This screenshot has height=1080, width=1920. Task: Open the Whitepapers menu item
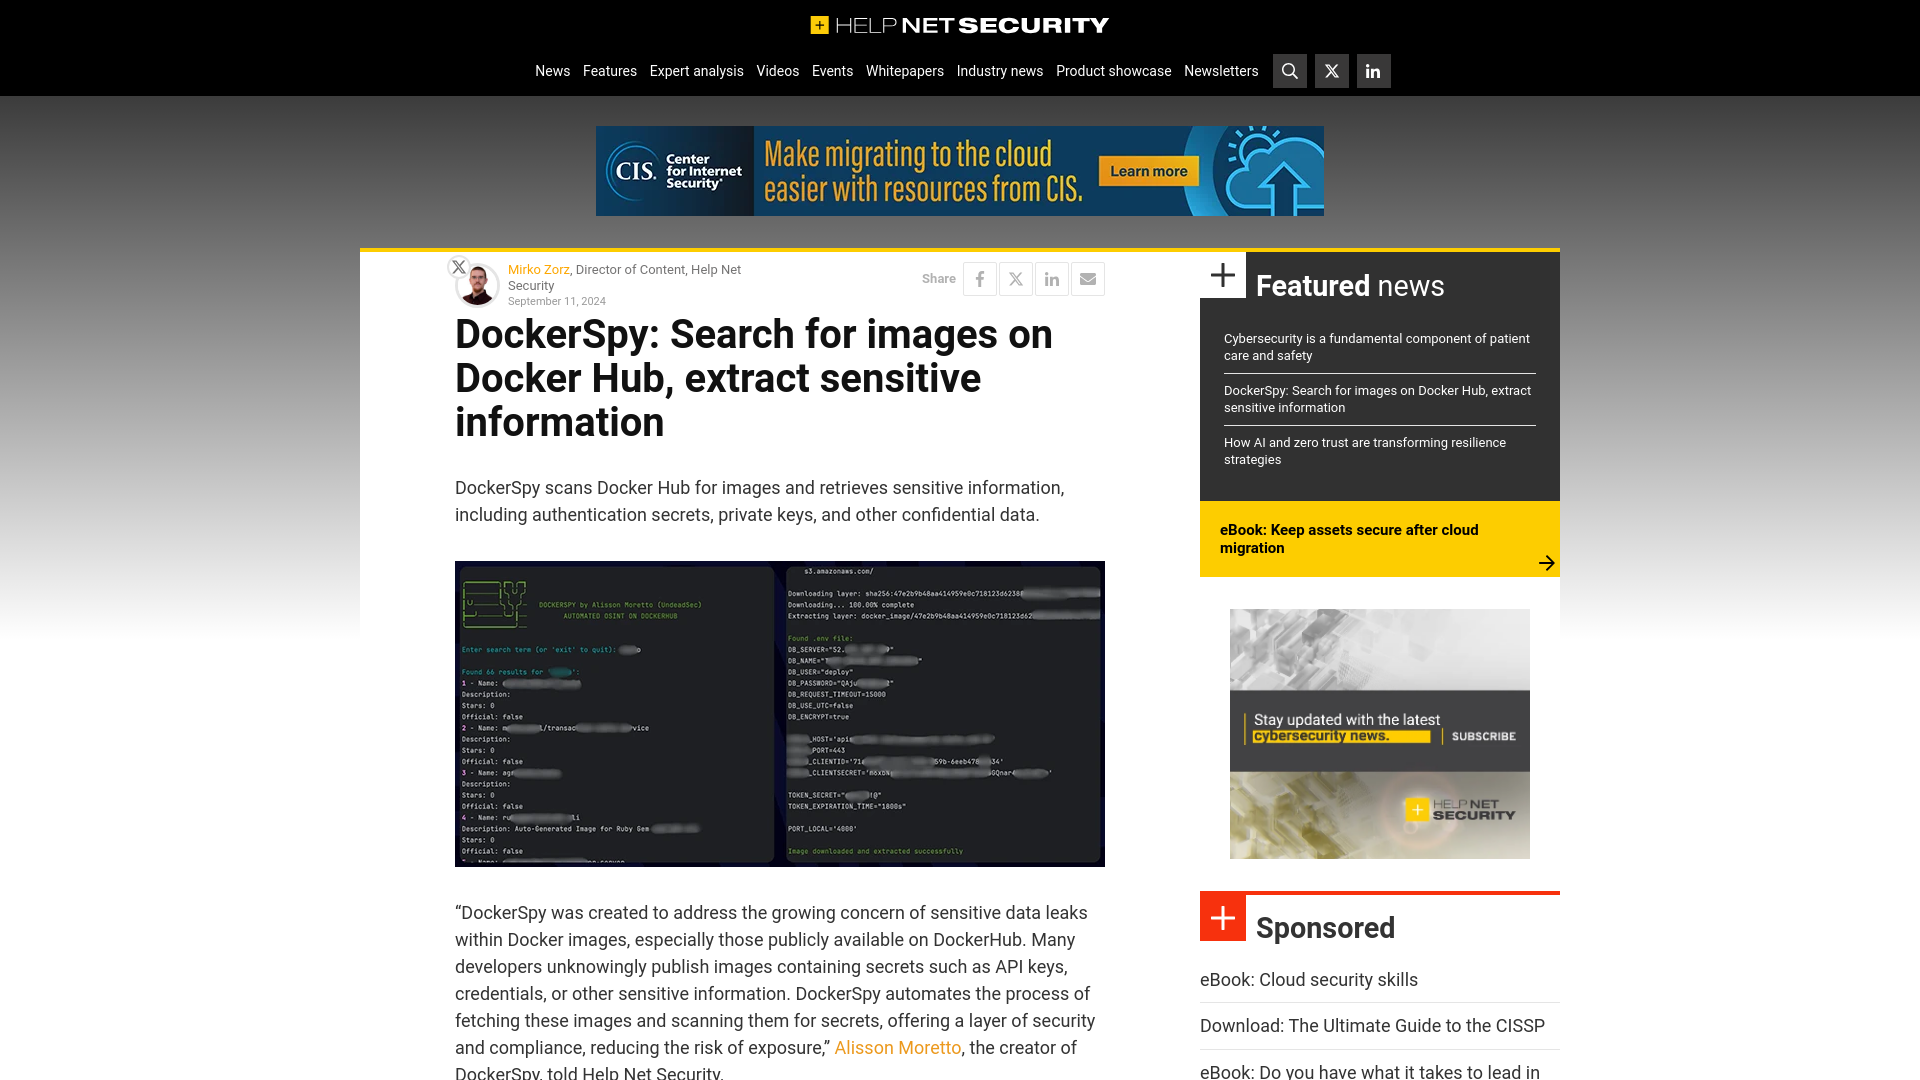click(905, 71)
